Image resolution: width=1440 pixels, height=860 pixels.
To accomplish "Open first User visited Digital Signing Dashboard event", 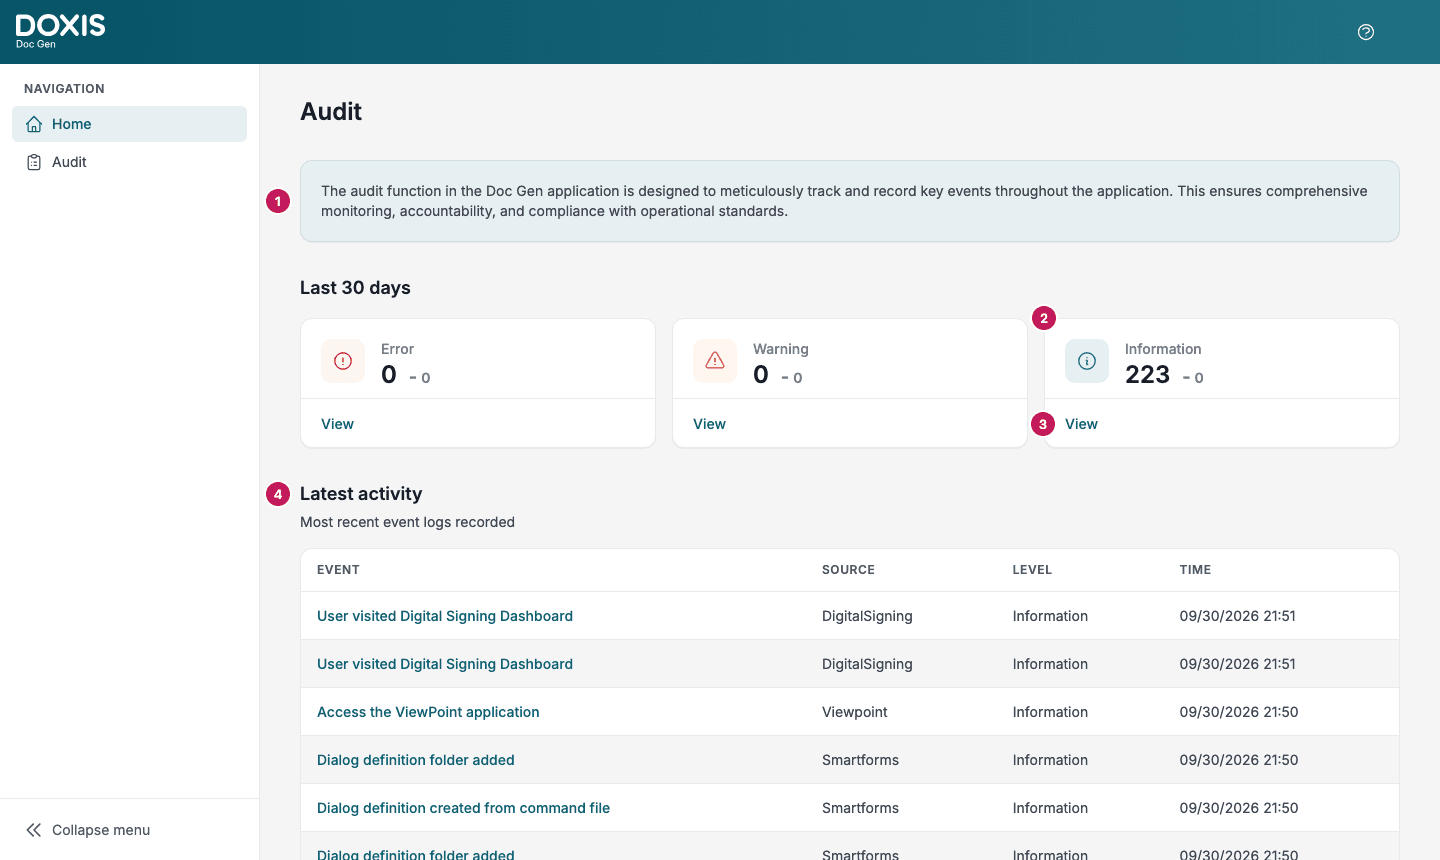I will point(445,616).
